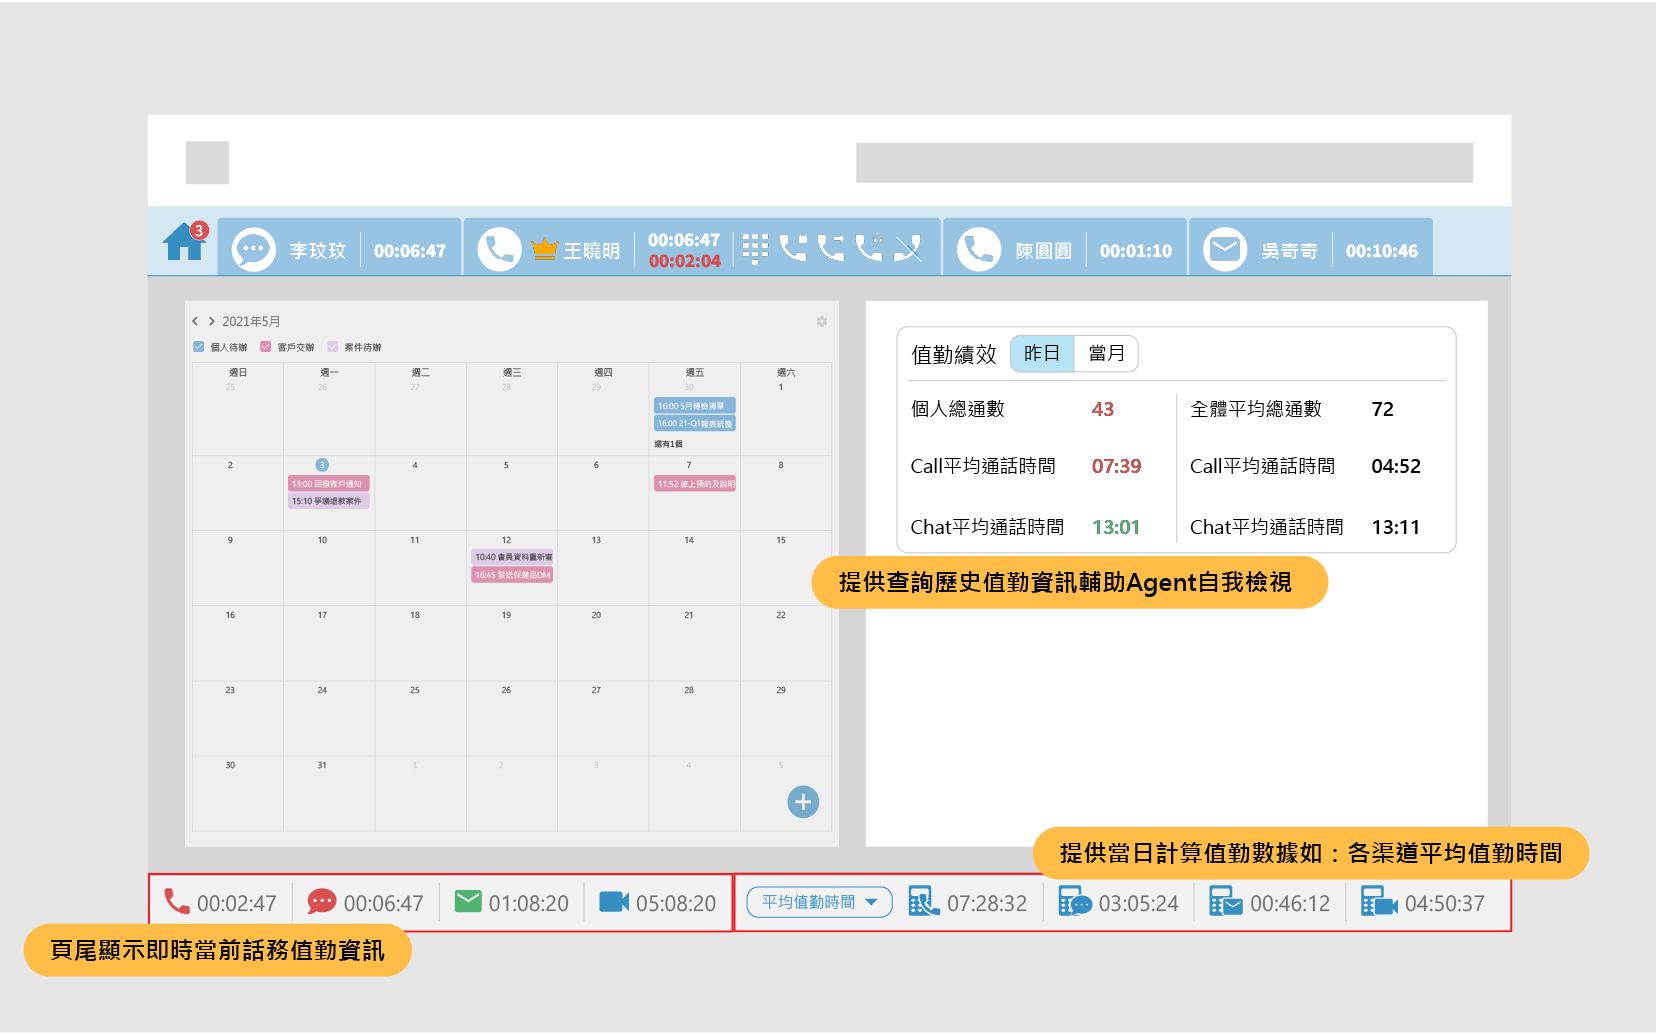This screenshot has width=1656, height=1035.
Task: Click the blue add event plus button
Action: point(803,802)
